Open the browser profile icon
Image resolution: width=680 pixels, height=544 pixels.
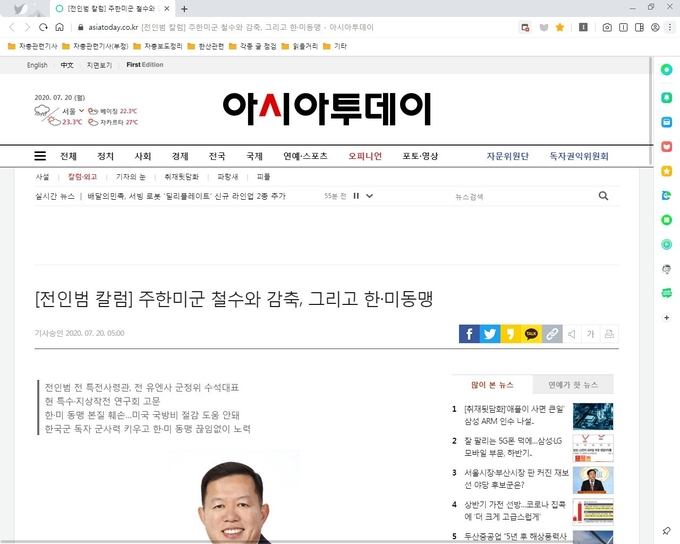pyautogui.click(x=655, y=27)
